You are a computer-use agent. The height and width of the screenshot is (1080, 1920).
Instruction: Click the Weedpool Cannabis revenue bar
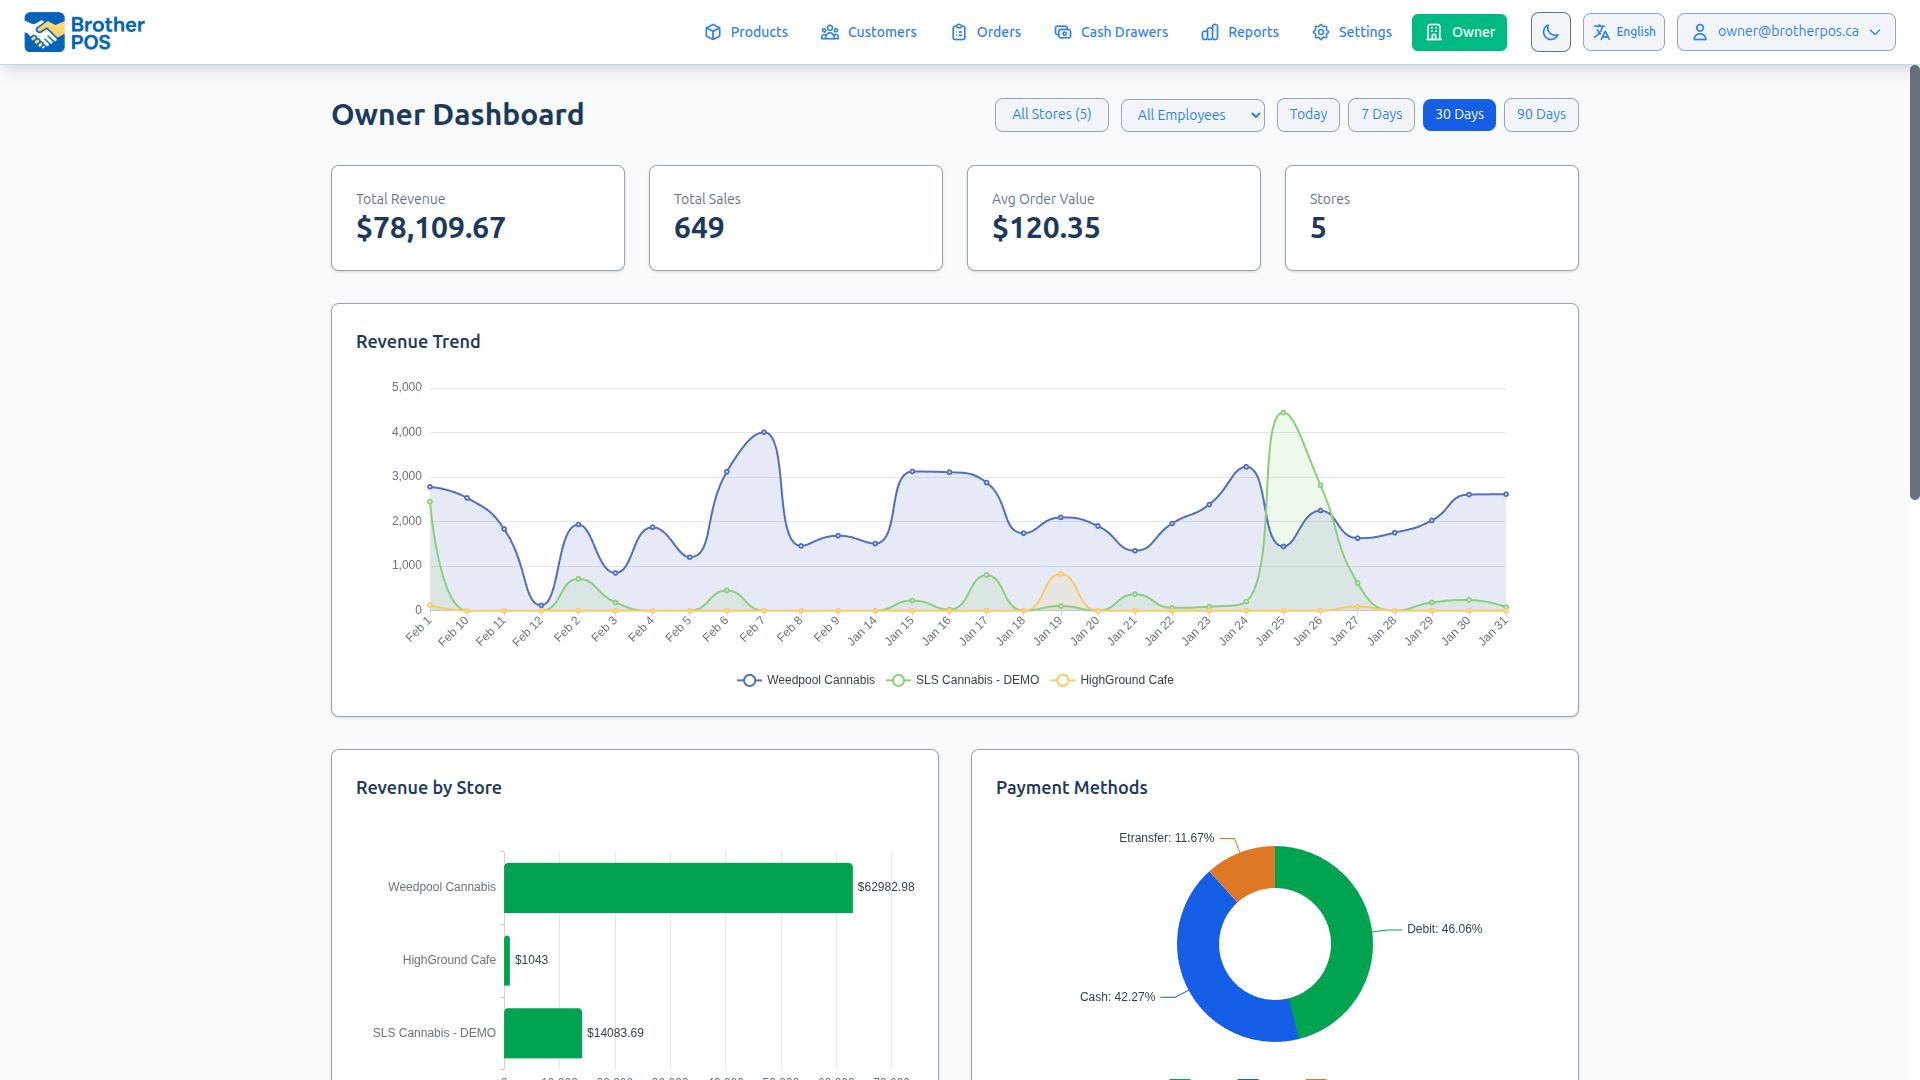677,887
